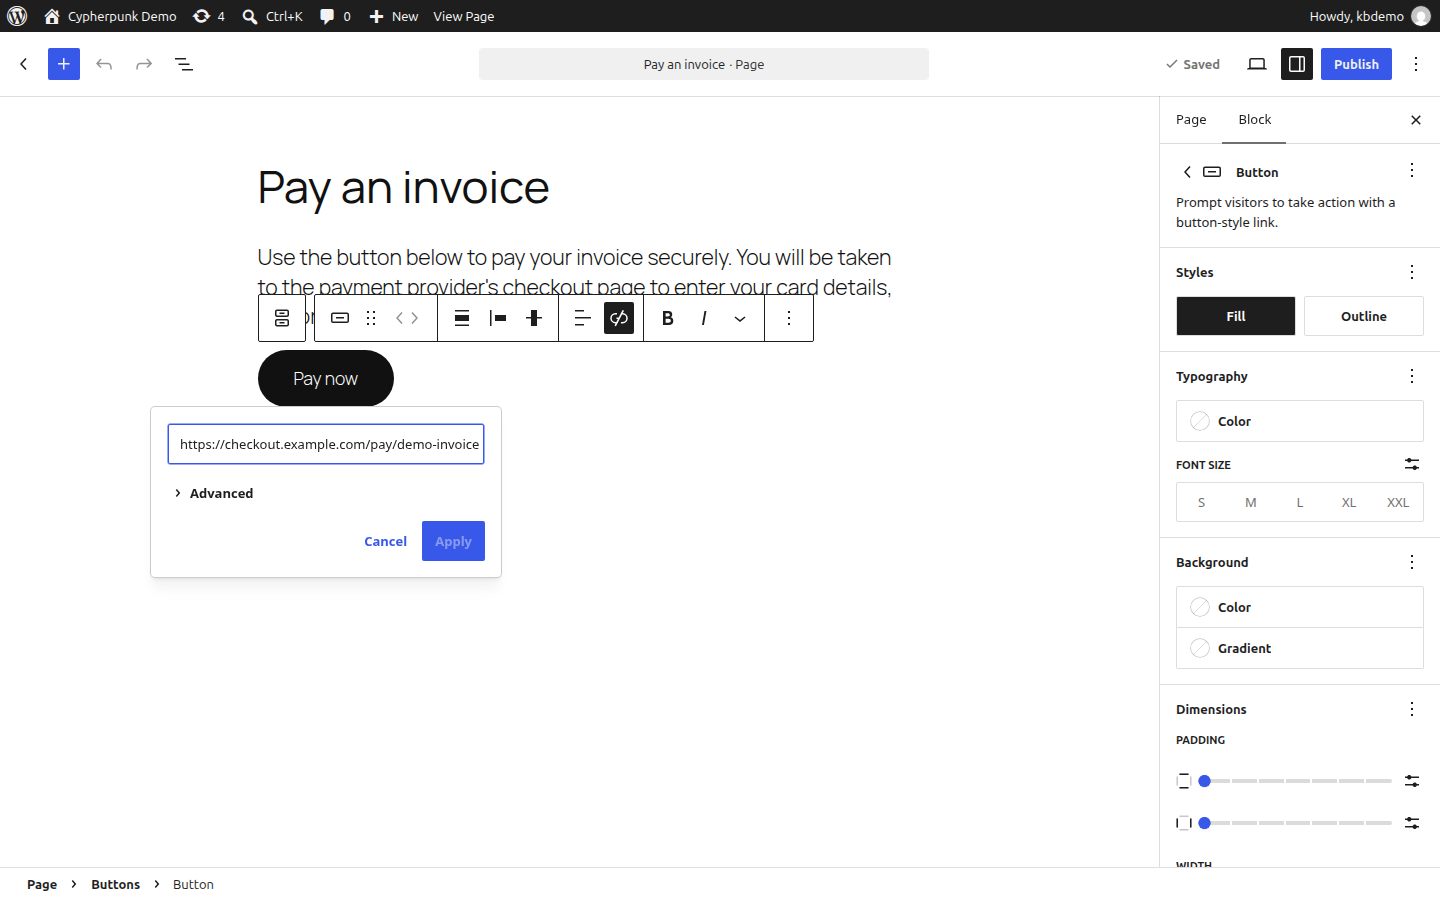Open the New content menu
1440x900 pixels.
(x=393, y=16)
